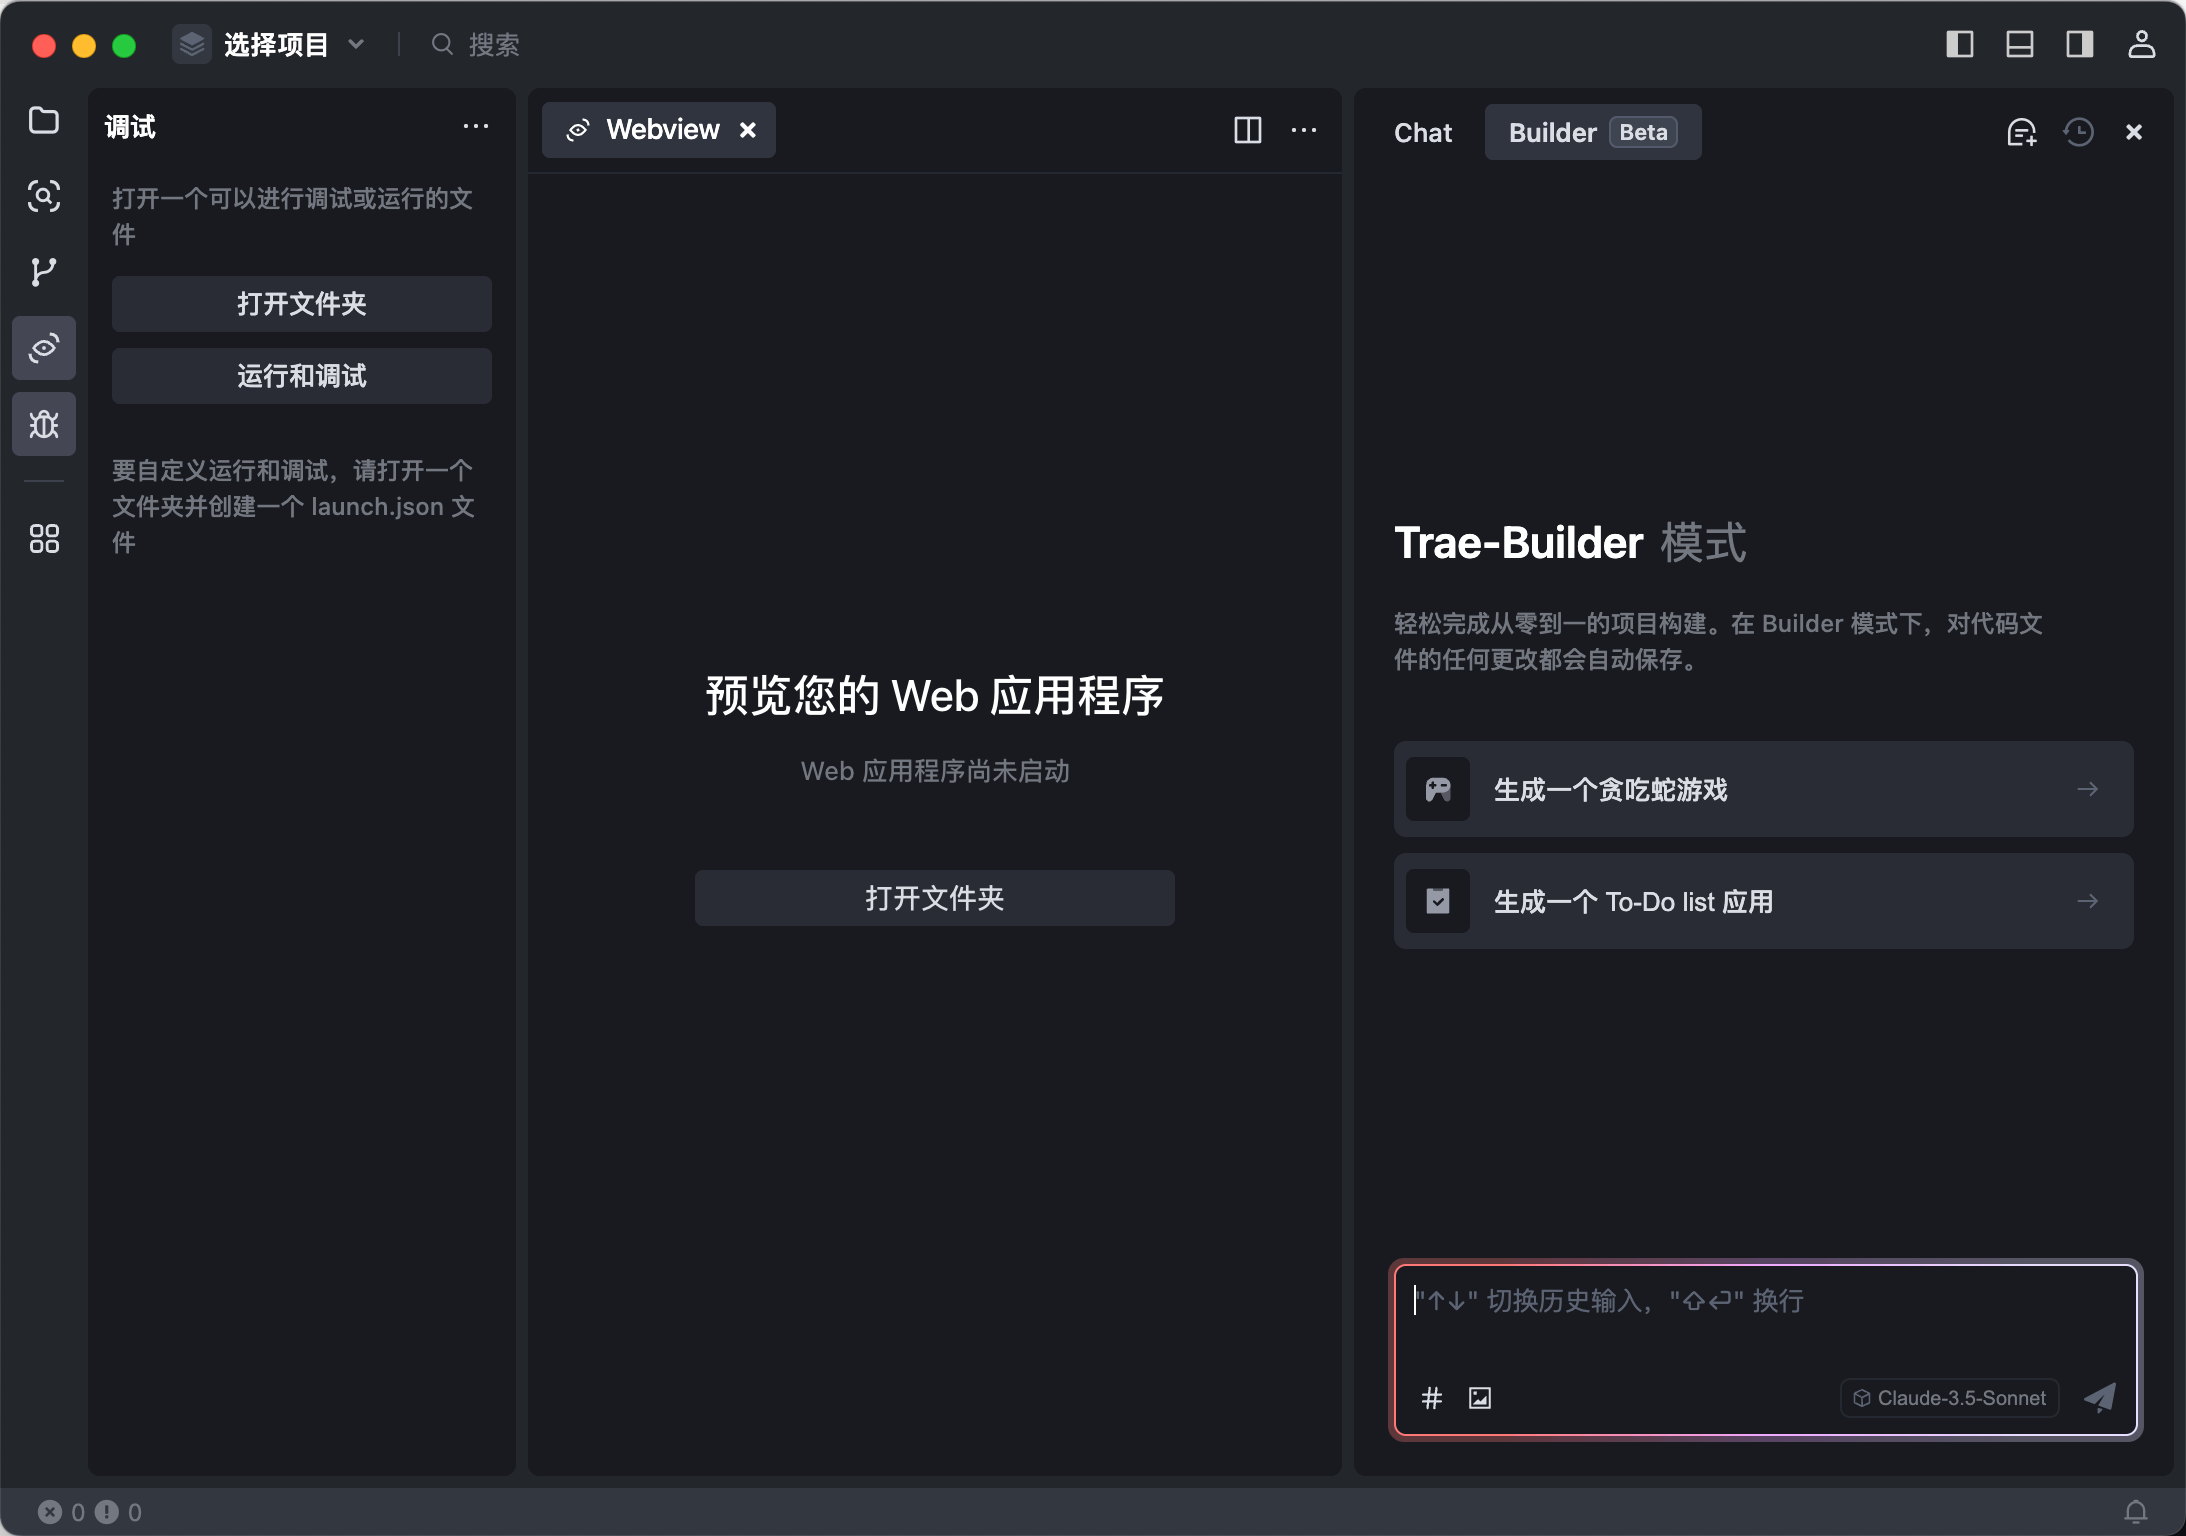
Task: Open the Source Control panel
Action: (44, 272)
